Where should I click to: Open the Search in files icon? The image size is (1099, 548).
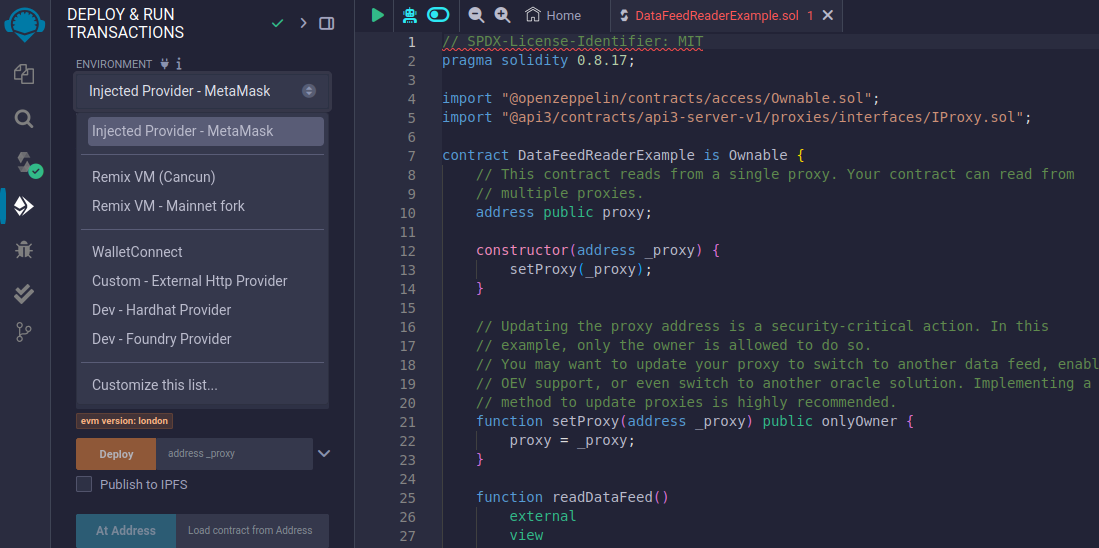coord(24,119)
